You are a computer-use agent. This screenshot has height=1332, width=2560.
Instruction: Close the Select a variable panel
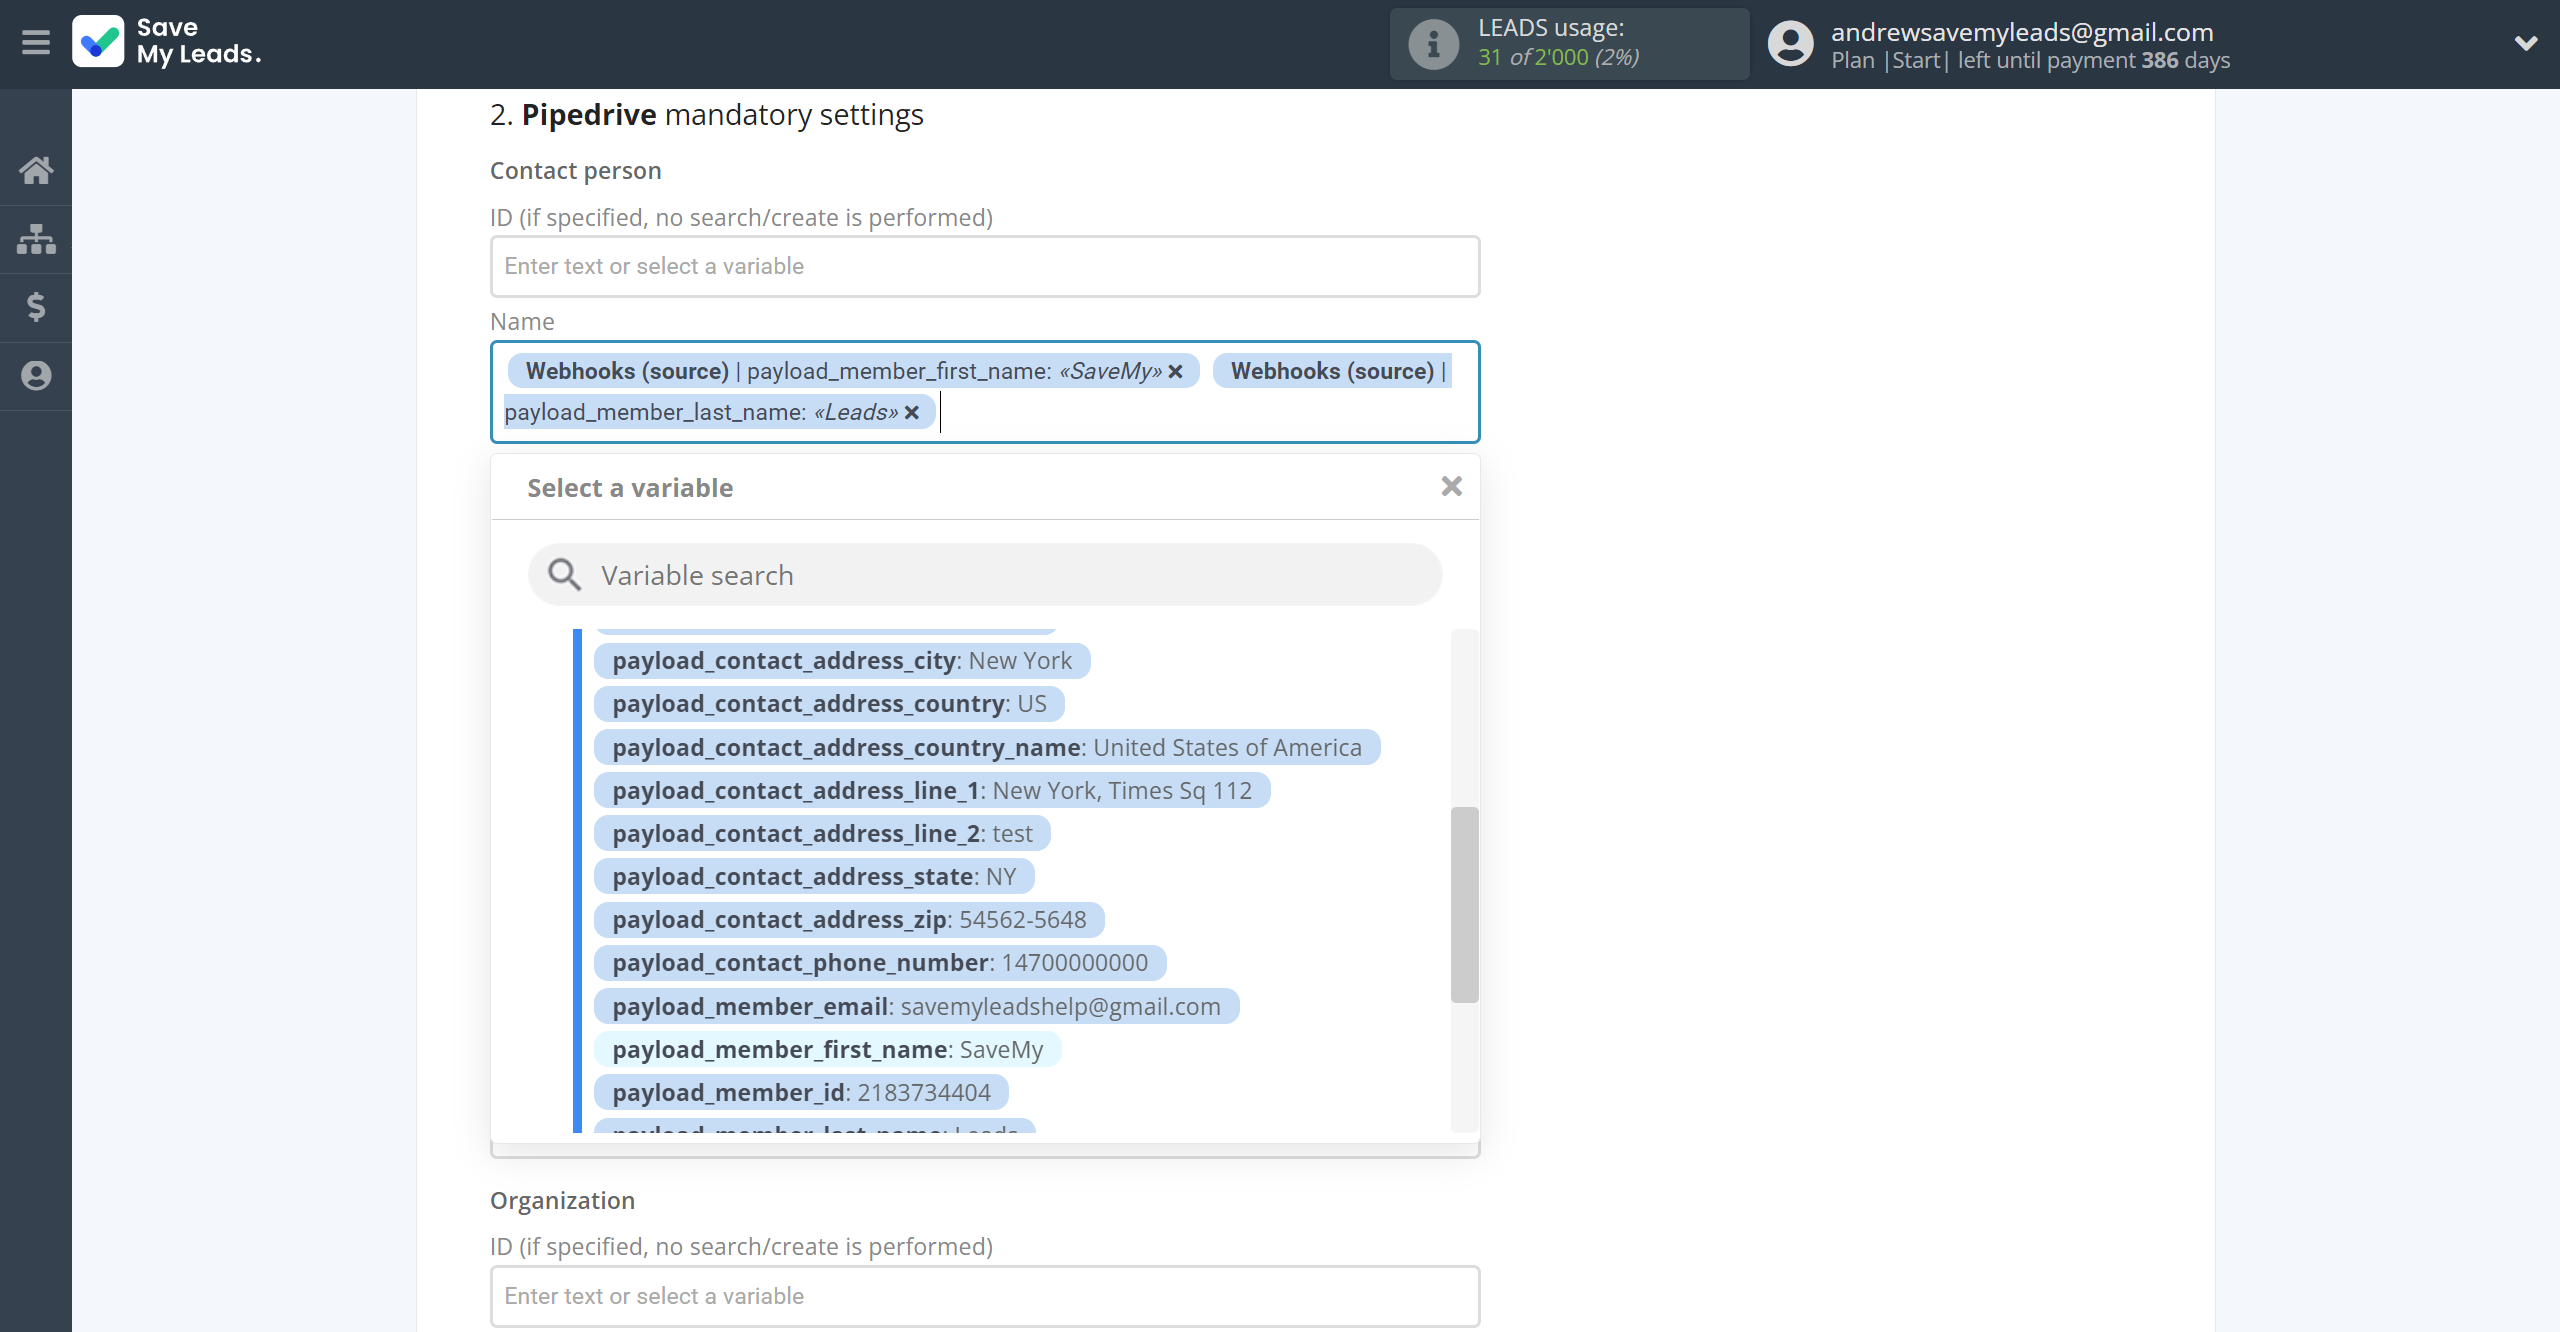click(x=1451, y=487)
